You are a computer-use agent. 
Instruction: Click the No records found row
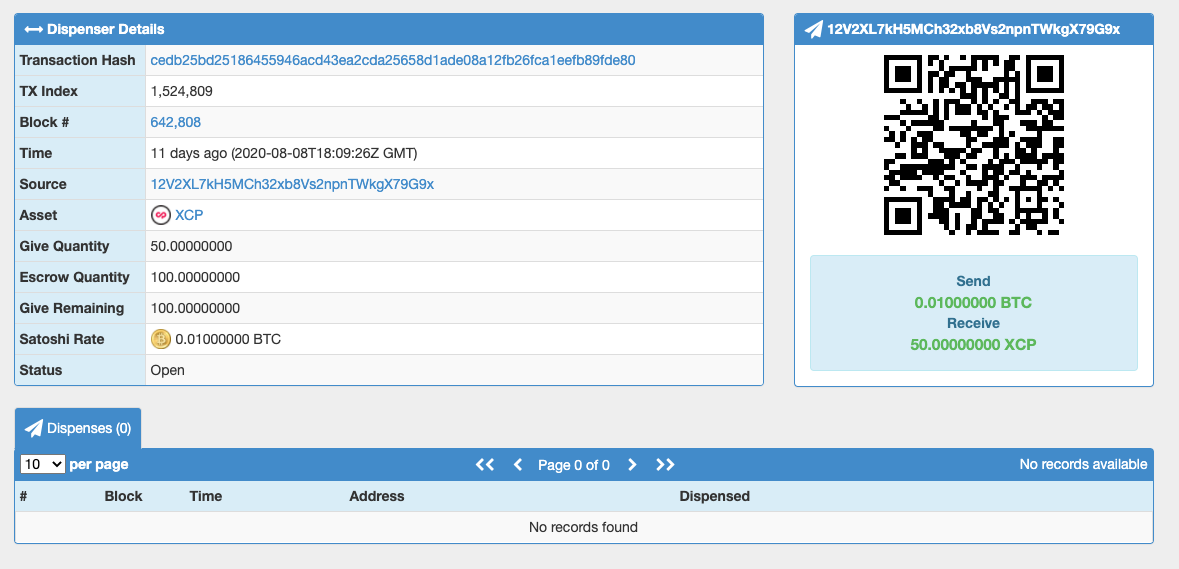pyautogui.click(x=583, y=527)
